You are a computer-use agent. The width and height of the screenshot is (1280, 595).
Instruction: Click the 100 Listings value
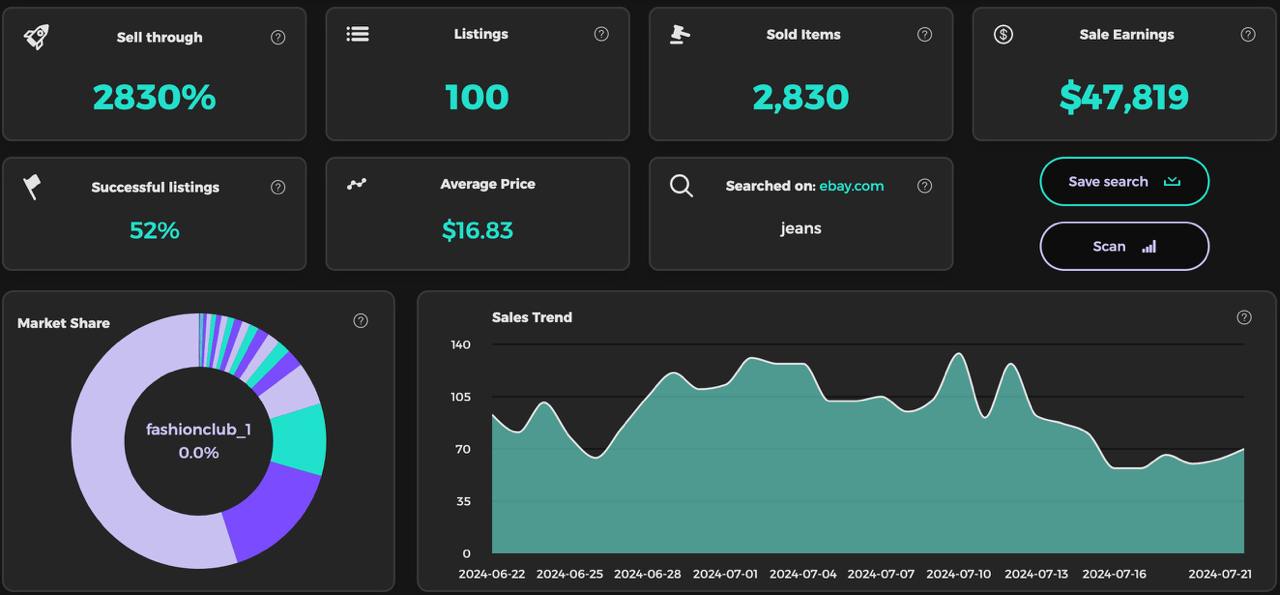[x=477, y=97]
